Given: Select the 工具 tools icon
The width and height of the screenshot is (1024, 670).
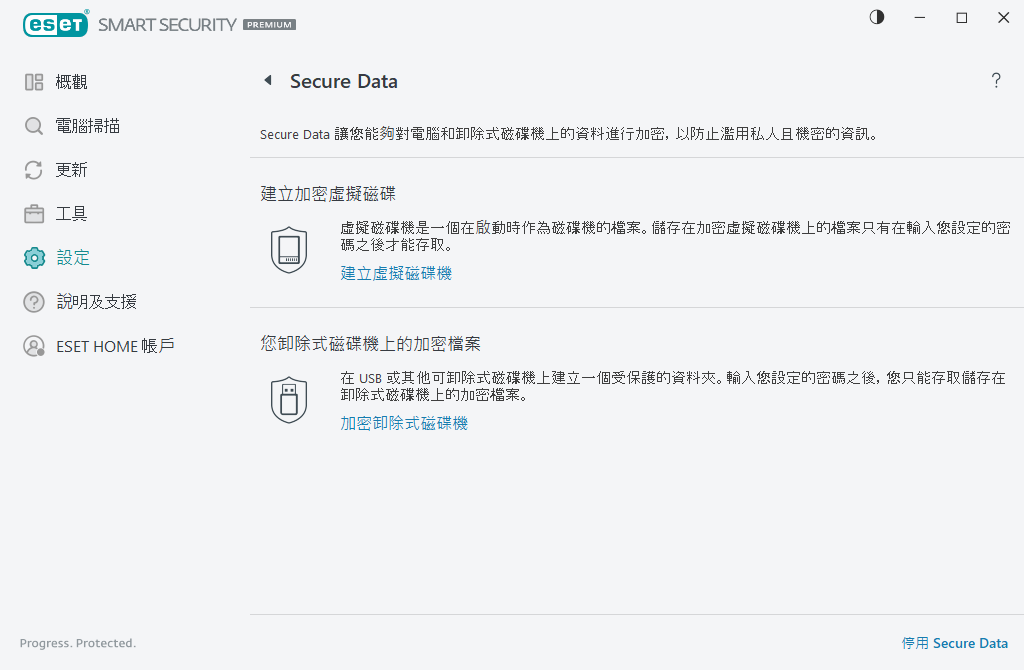Looking at the screenshot, I should click(x=34, y=213).
